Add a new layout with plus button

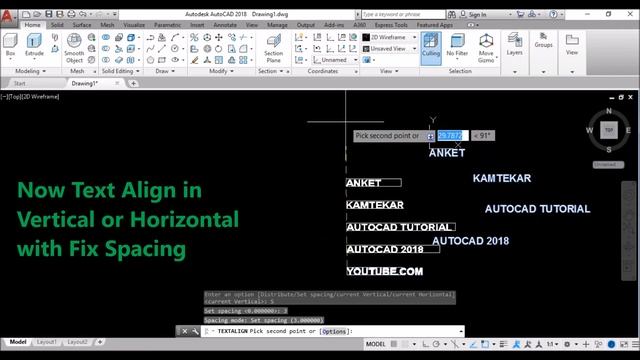100,342
